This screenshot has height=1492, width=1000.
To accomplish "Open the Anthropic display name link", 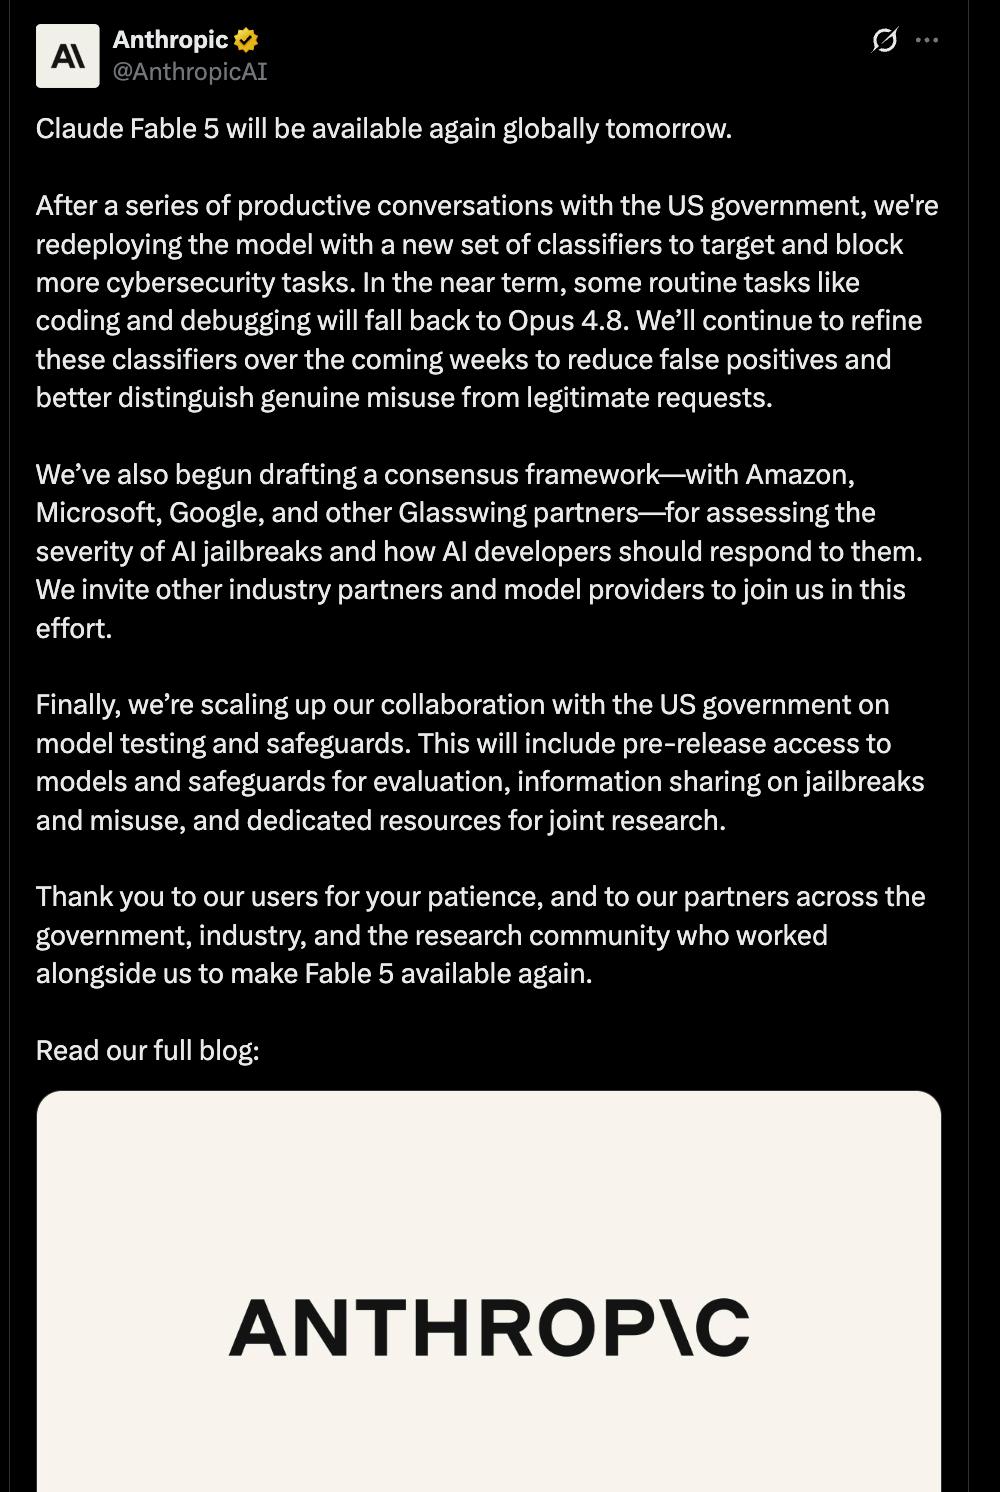I will (x=170, y=40).
